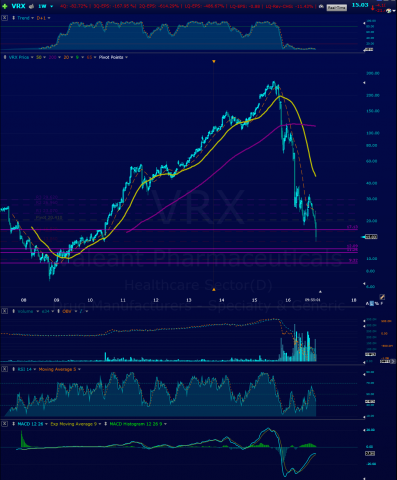Screen dimensions: 397x480
Task: Click the move handle beside RSI 14
Action: 14,369
